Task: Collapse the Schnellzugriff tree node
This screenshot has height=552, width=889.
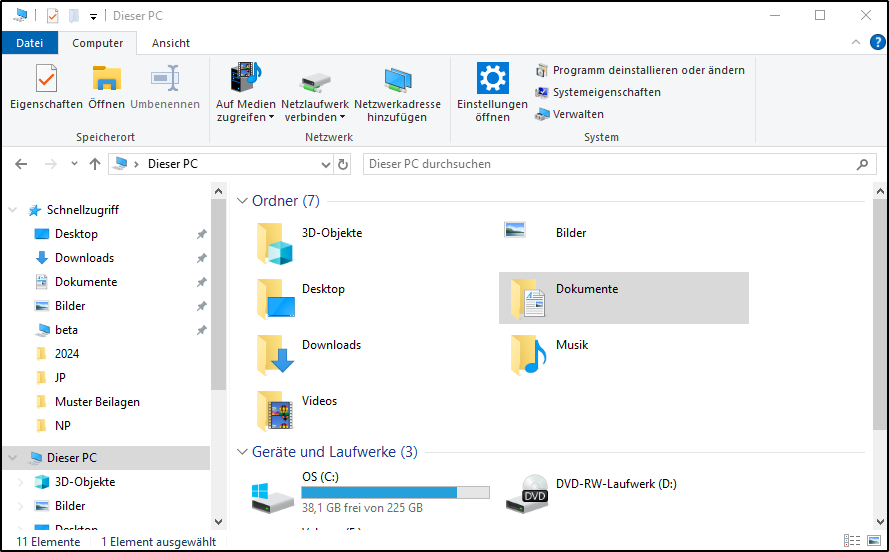Action: pyautogui.click(x=12, y=210)
